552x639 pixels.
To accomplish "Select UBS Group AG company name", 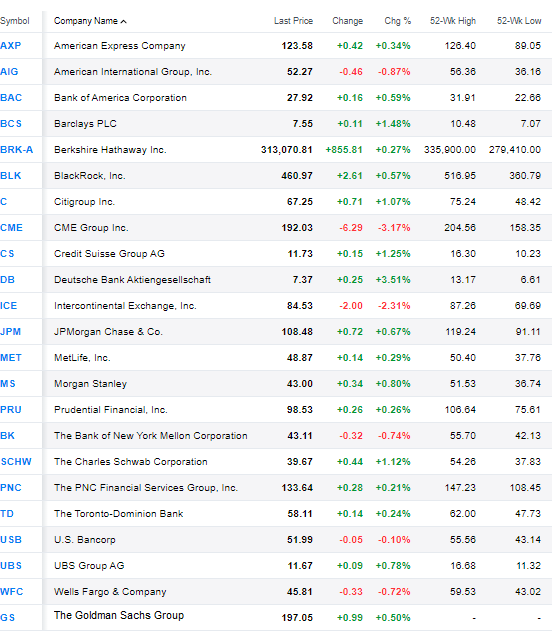I will [89, 566].
